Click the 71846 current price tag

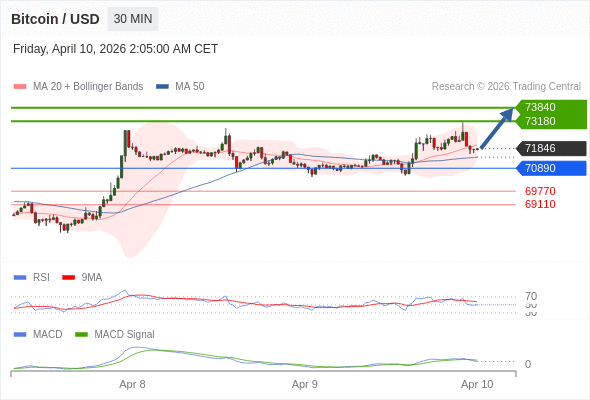pyautogui.click(x=551, y=148)
